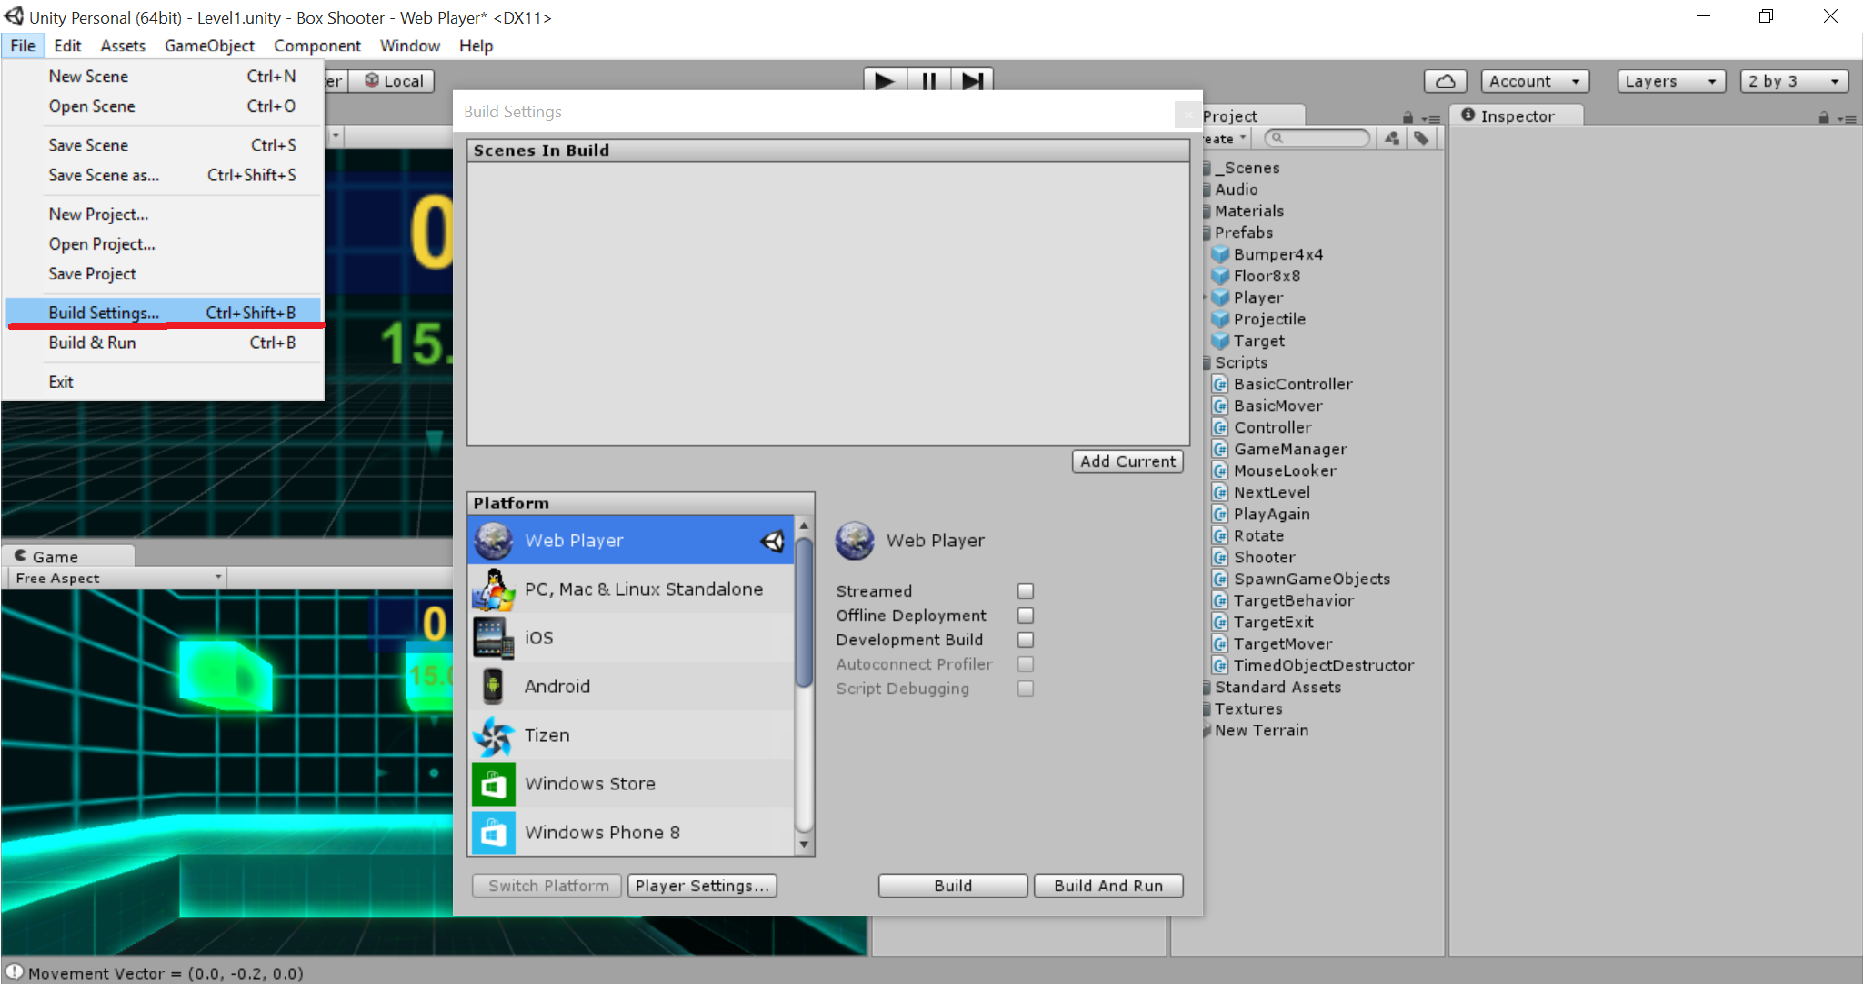Open the GameObject menu
Image resolution: width=1866 pixels, height=984 pixels.
click(210, 45)
